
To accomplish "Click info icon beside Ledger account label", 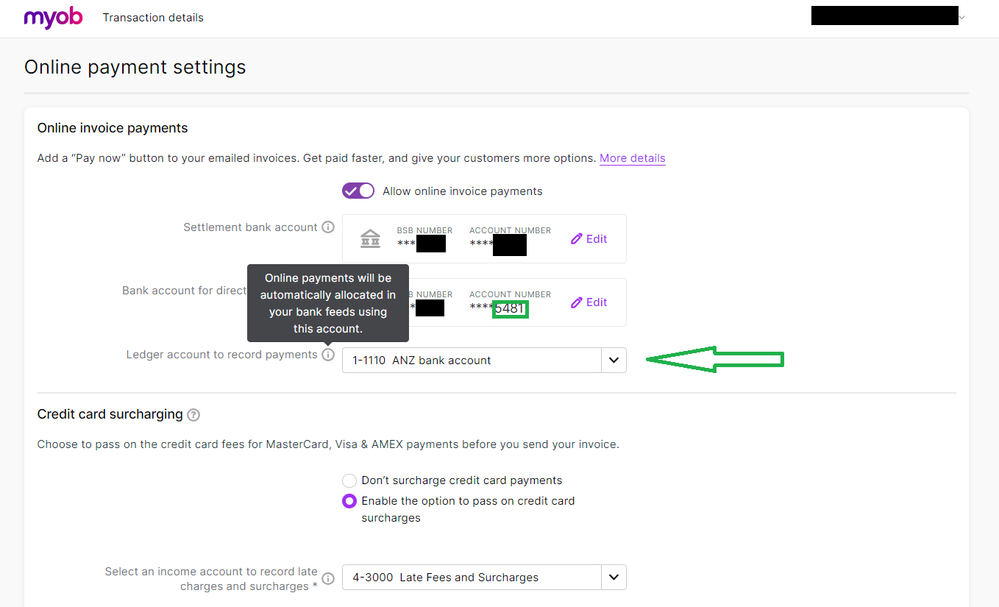I will pyautogui.click(x=328, y=355).
